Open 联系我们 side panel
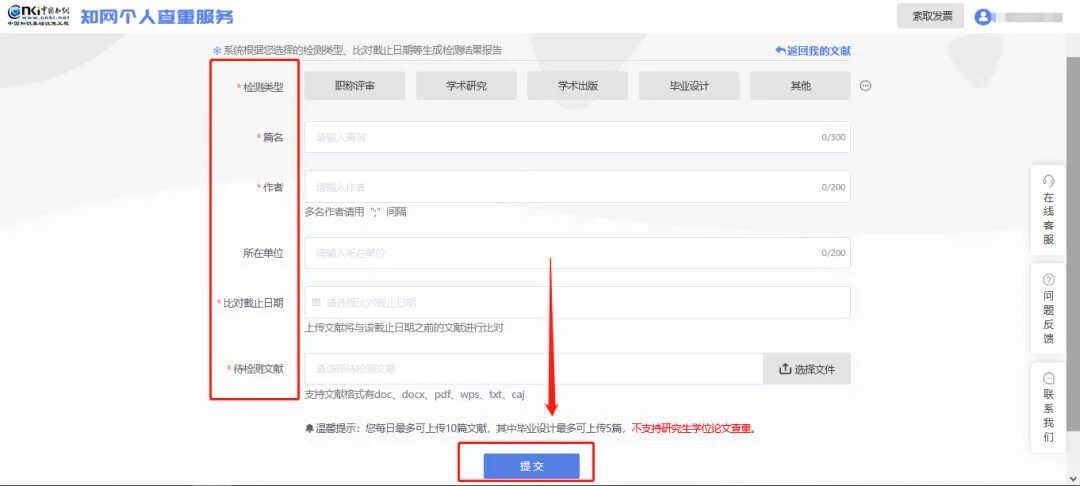This screenshot has width=1080, height=486. [1048, 408]
